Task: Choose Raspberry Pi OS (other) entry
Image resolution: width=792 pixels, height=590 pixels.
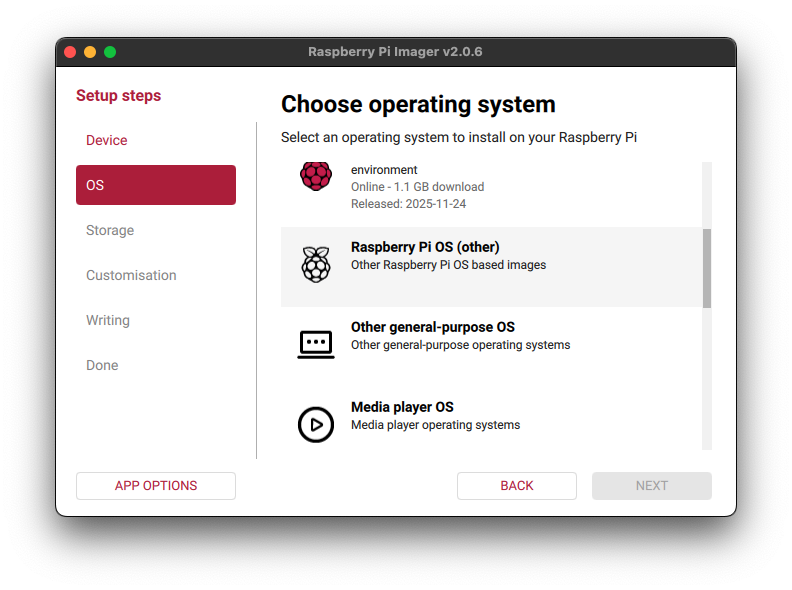Action: 491,267
